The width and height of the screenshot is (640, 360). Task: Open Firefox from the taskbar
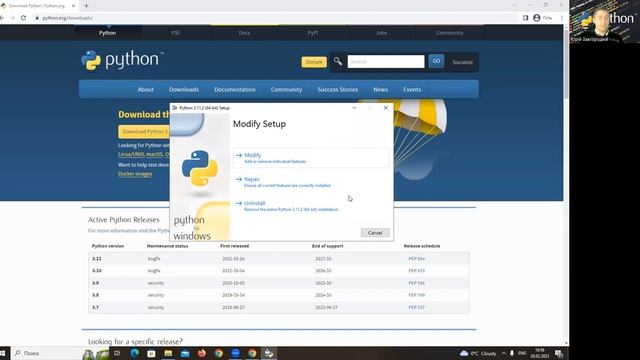[202, 353]
